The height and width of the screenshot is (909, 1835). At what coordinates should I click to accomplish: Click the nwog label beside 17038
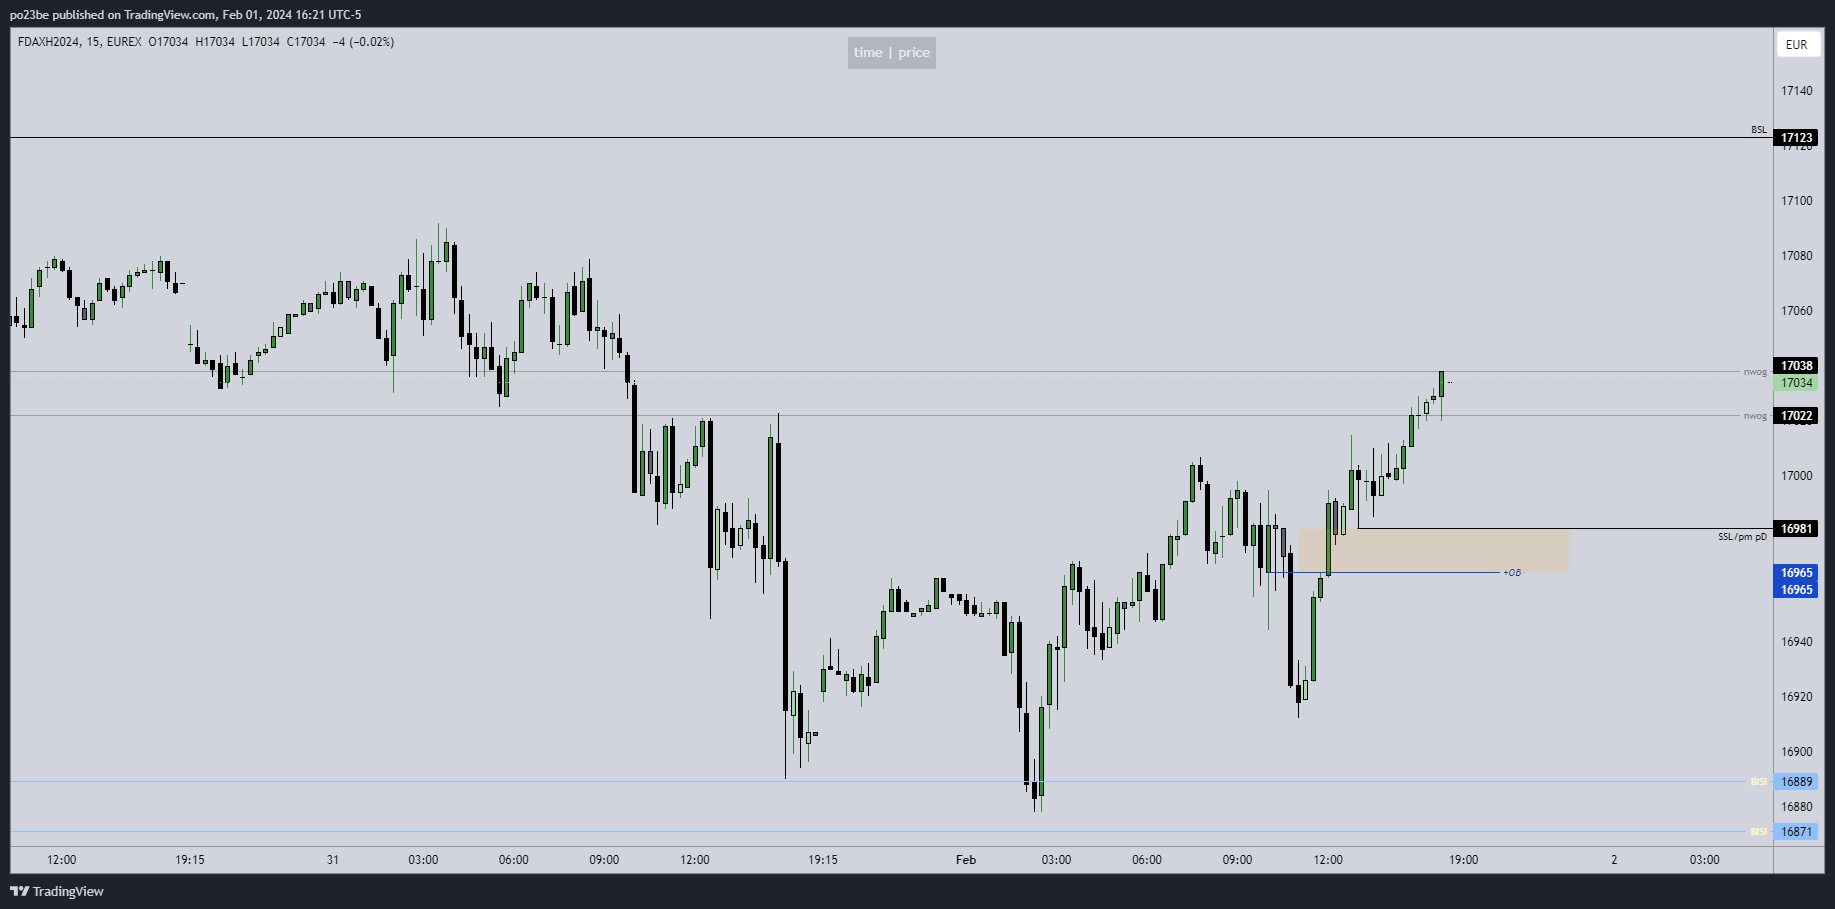(1754, 372)
